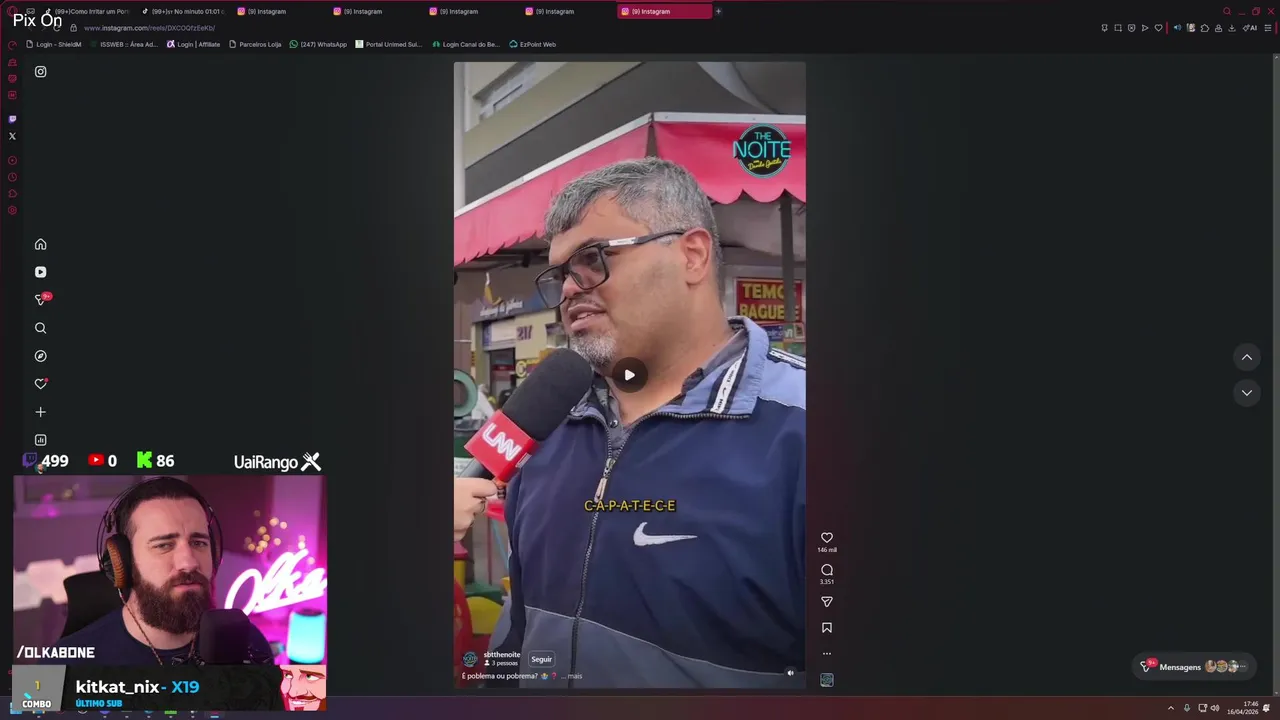Open direct messages in Instagram sidebar
Screen dimensions: 1280x720
click(41, 300)
